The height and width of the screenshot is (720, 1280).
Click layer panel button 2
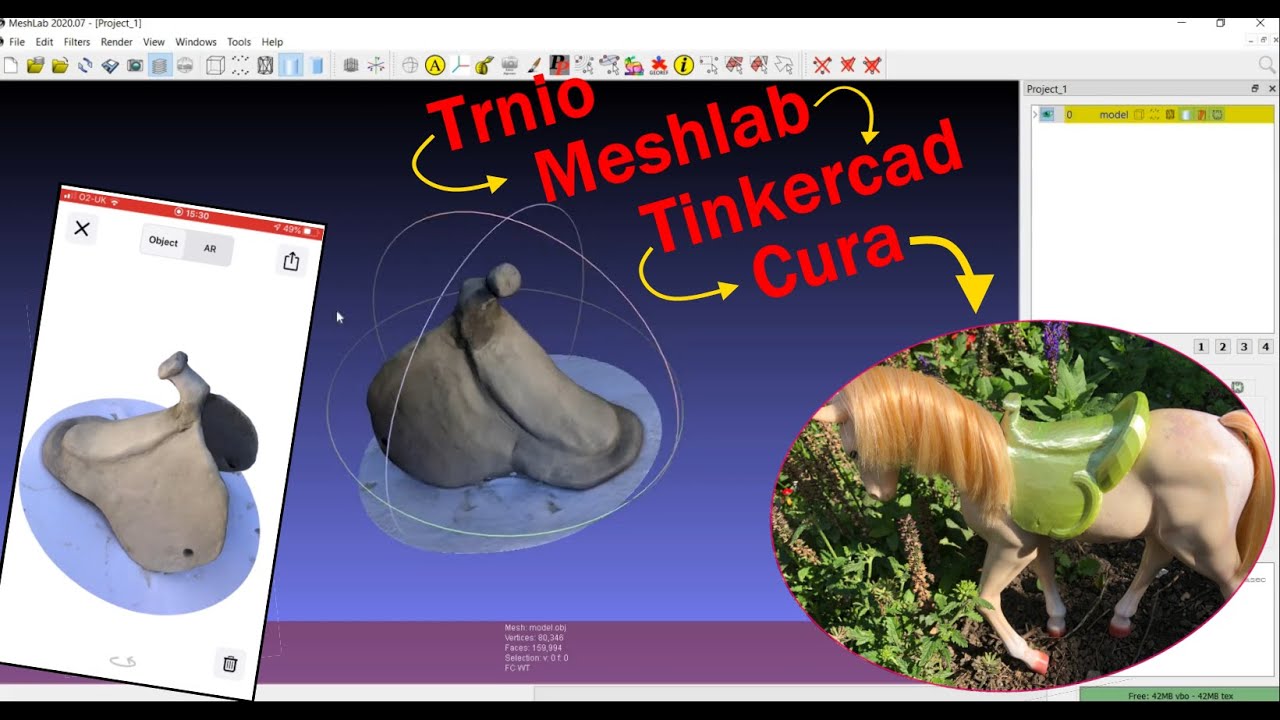[1222, 347]
